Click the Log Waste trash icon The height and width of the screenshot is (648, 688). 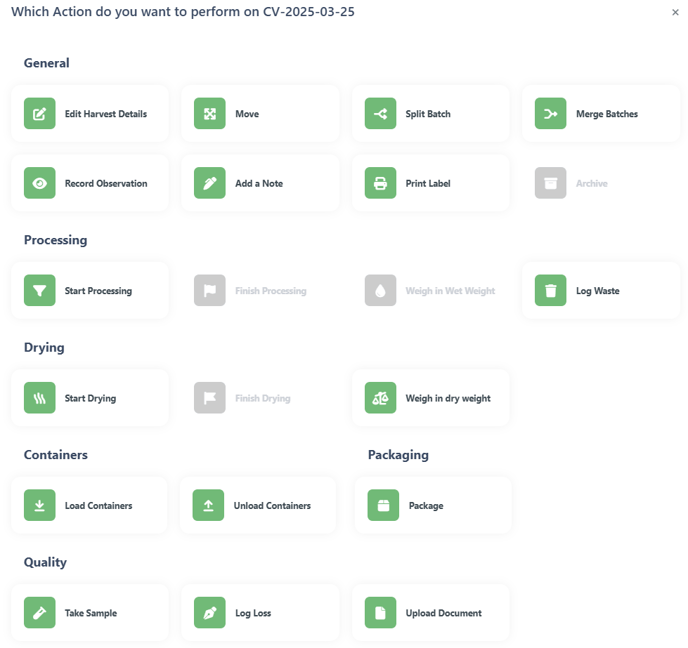(551, 290)
